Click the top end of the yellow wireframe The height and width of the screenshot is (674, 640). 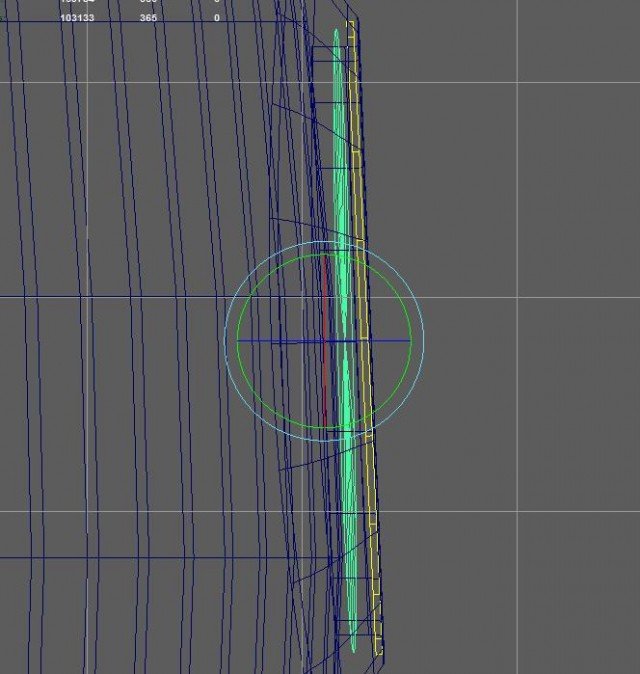351,23
